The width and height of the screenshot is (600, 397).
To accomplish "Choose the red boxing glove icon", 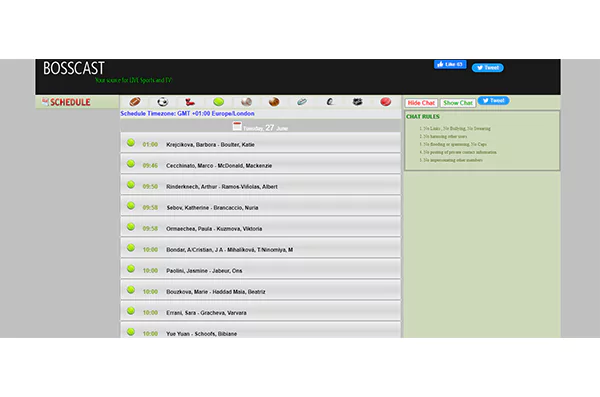I will tap(190, 102).
